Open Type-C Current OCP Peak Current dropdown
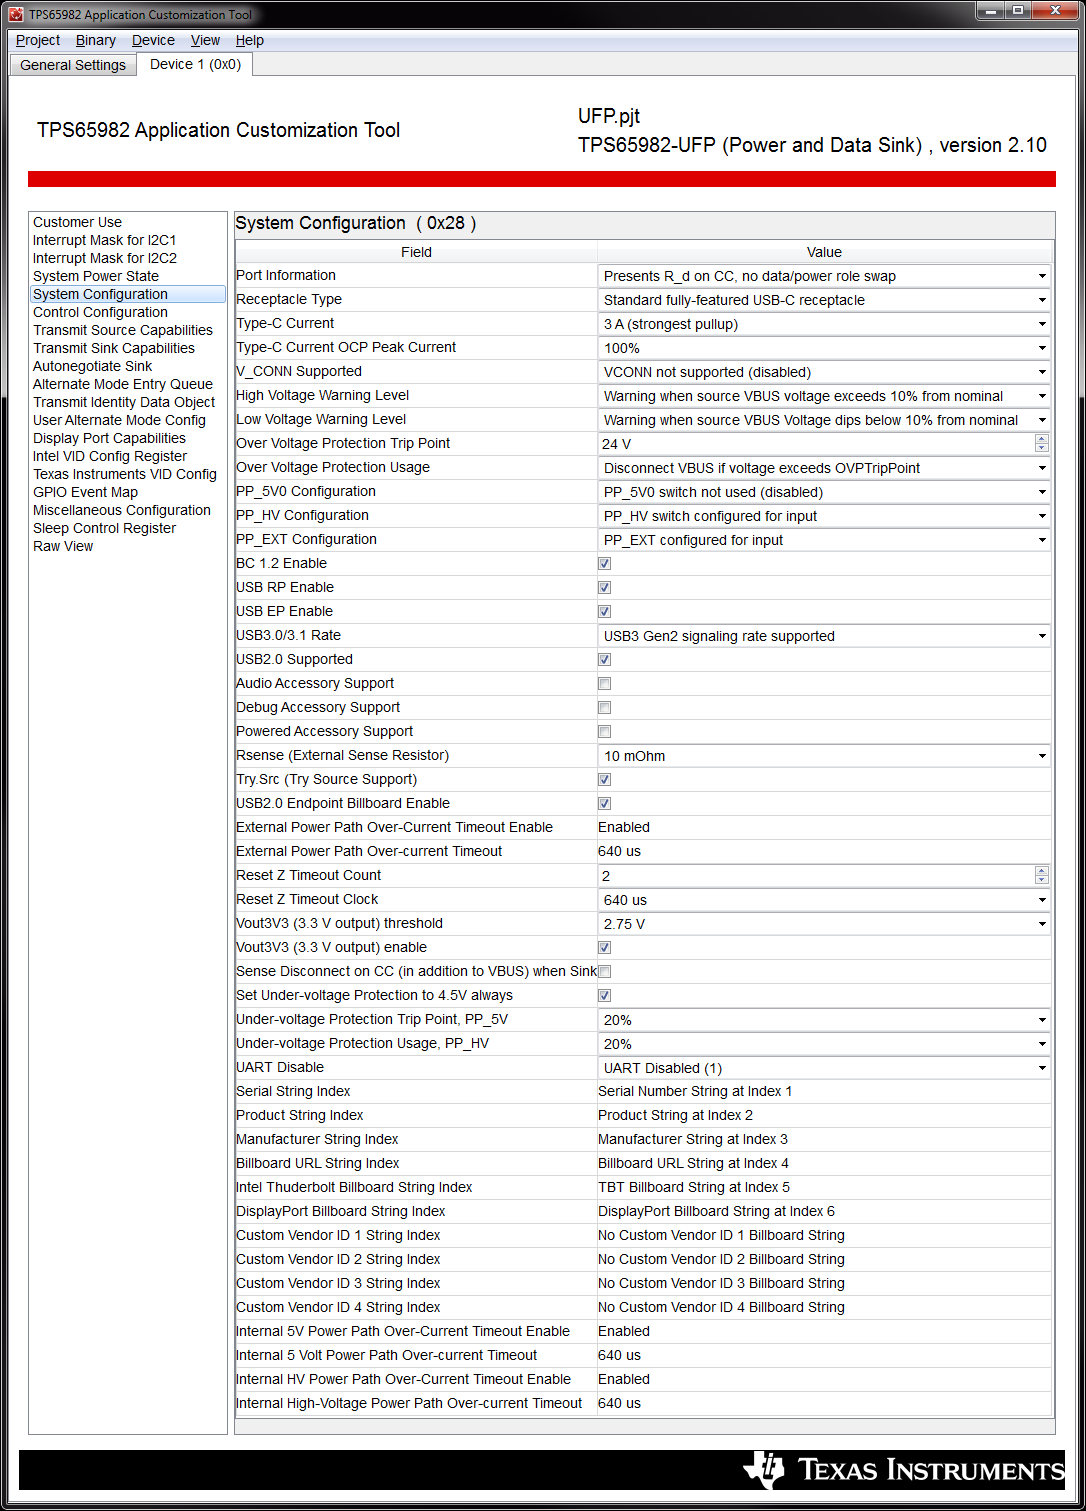This screenshot has height=1511, width=1086. (x=824, y=348)
